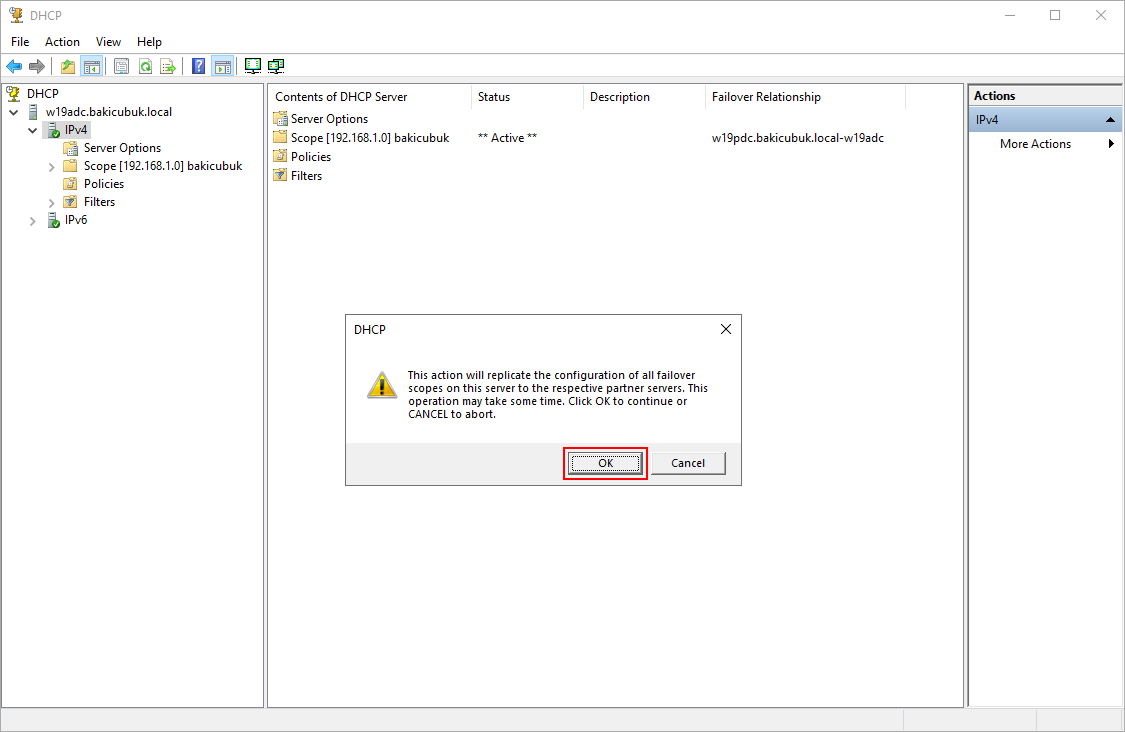
Task: Click the blue Back arrow in toolbar
Action: (x=14, y=67)
